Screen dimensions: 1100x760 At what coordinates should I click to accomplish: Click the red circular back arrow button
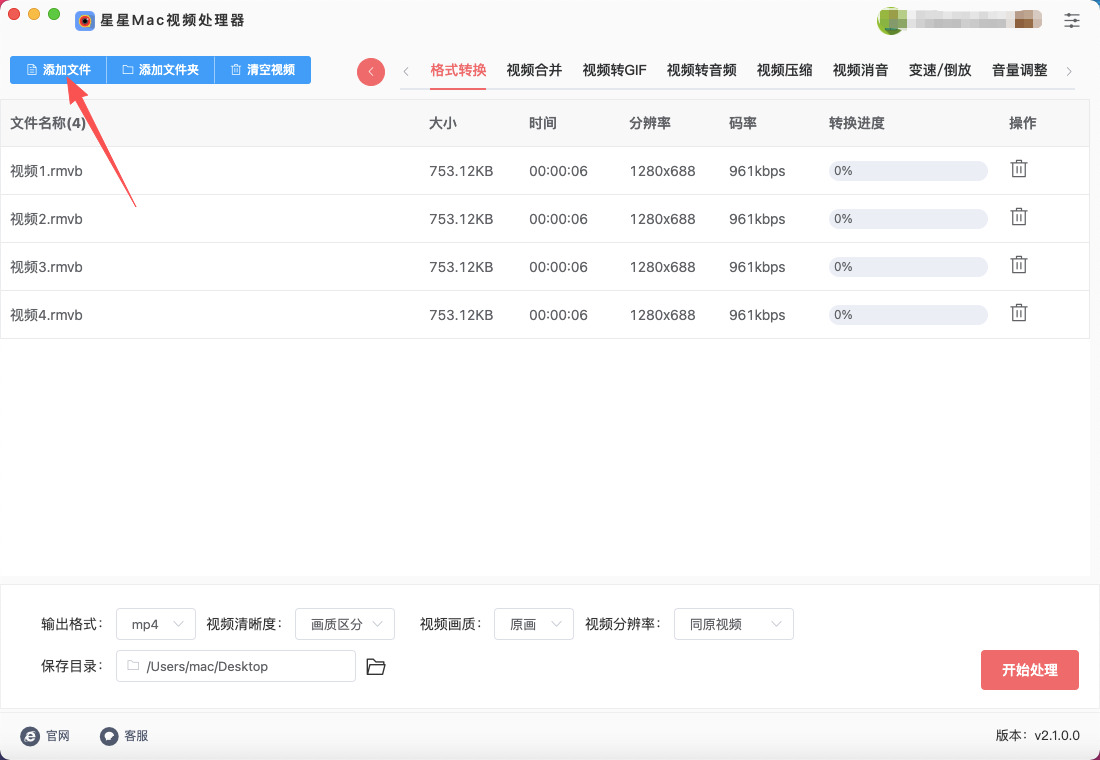coord(371,72)
